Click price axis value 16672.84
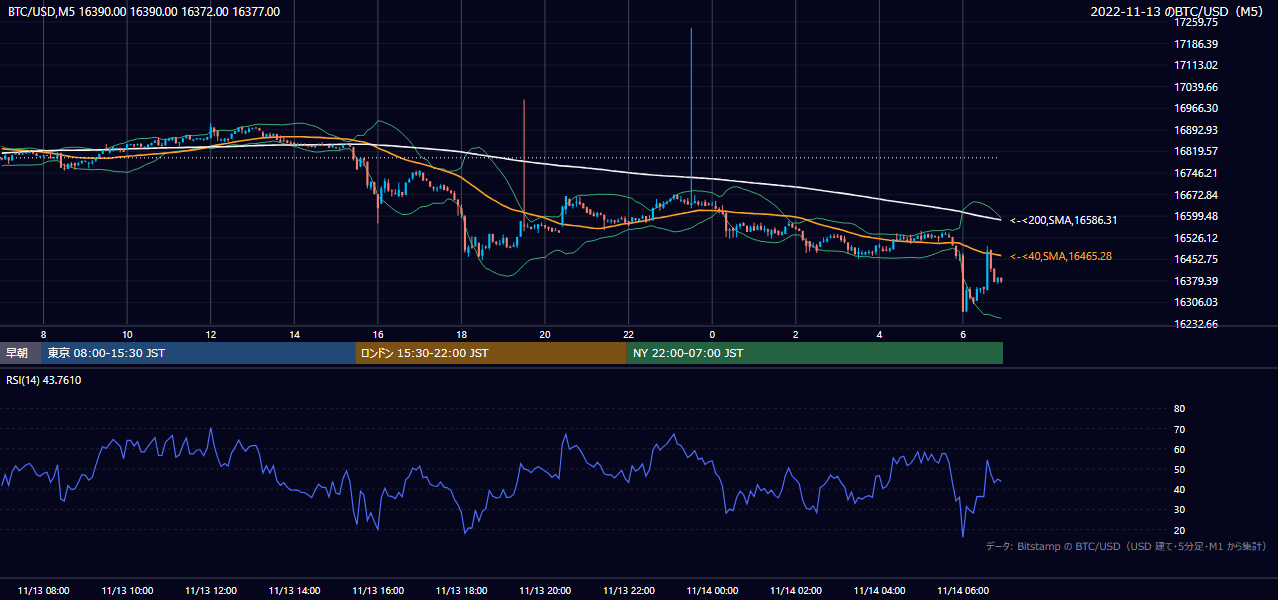 tap(1196, 195)
